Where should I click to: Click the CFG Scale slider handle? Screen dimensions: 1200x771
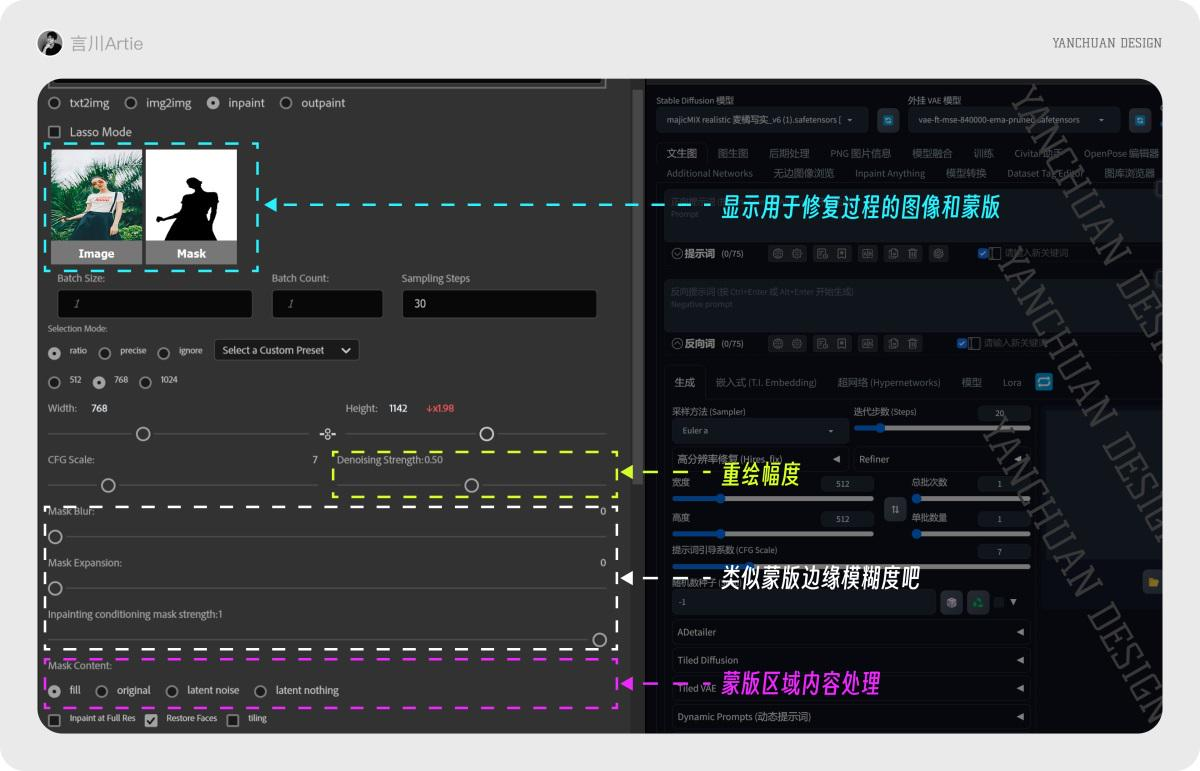coord(108,485)
